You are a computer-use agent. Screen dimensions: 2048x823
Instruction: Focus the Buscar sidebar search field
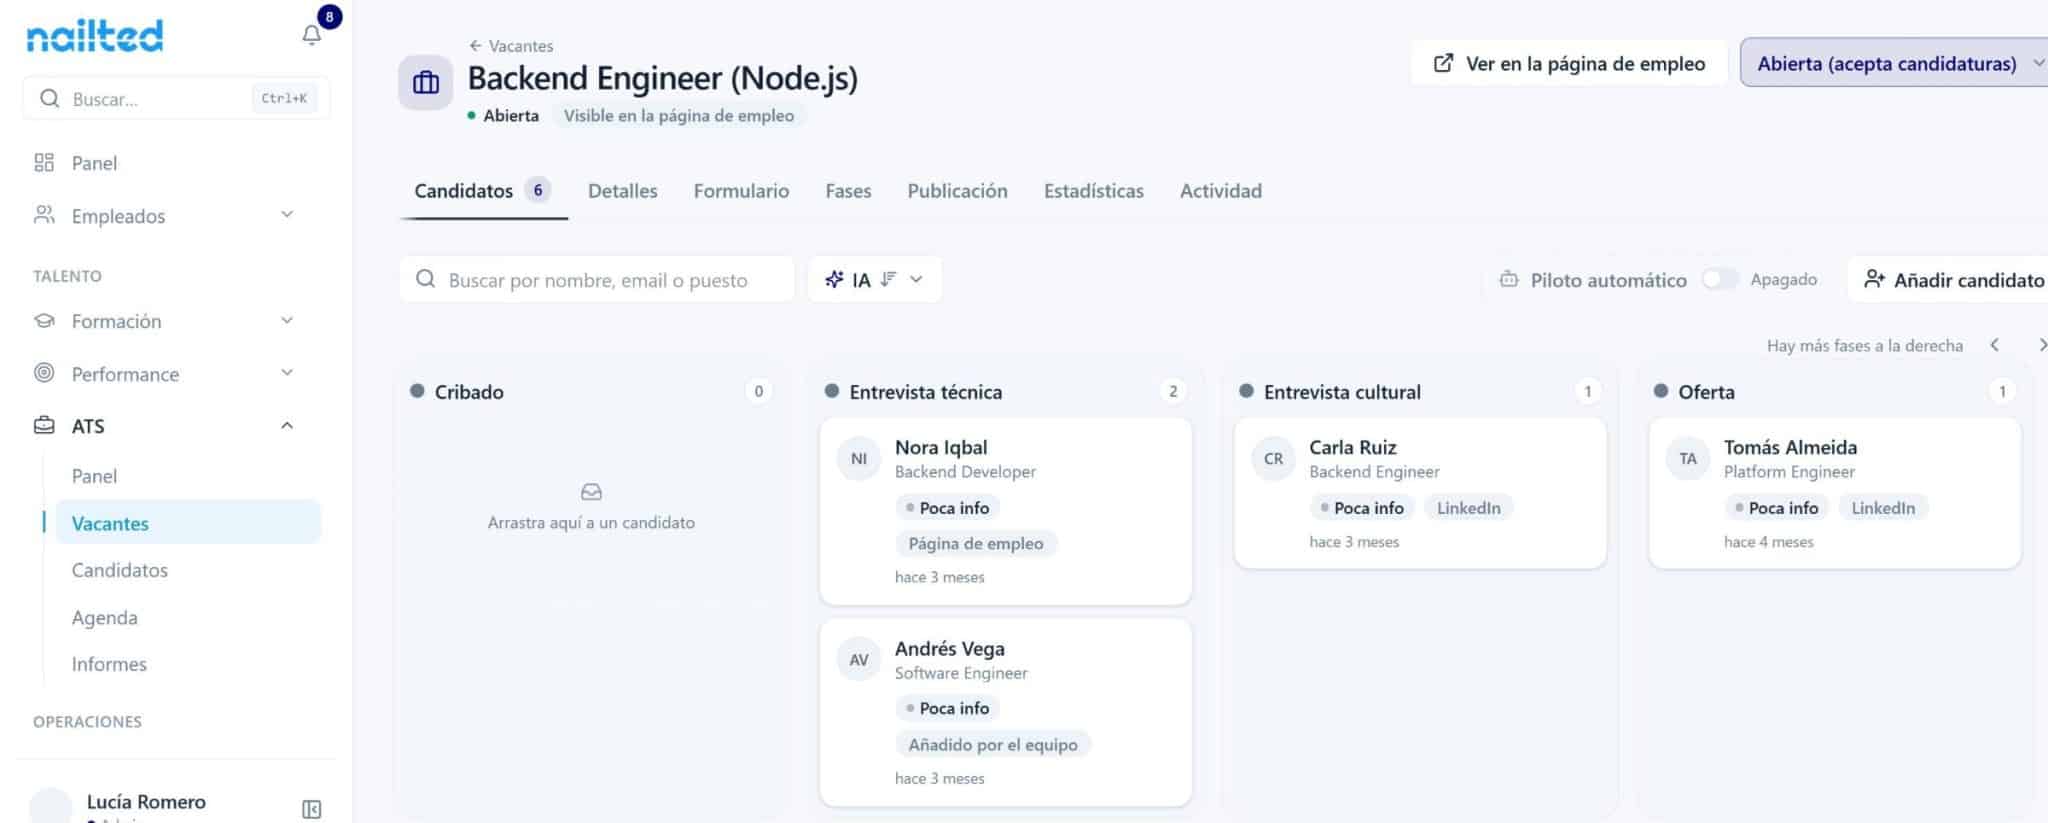click(176, 98)
